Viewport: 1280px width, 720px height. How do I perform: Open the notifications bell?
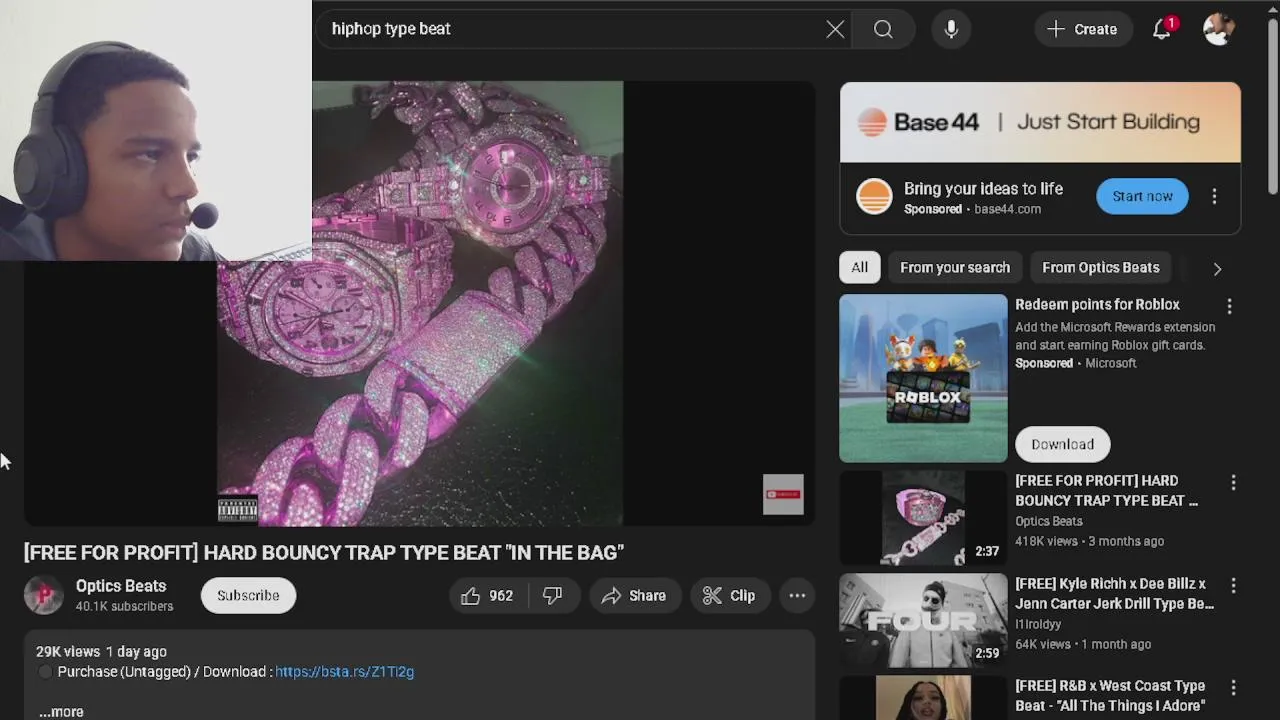click(1162, 29)
